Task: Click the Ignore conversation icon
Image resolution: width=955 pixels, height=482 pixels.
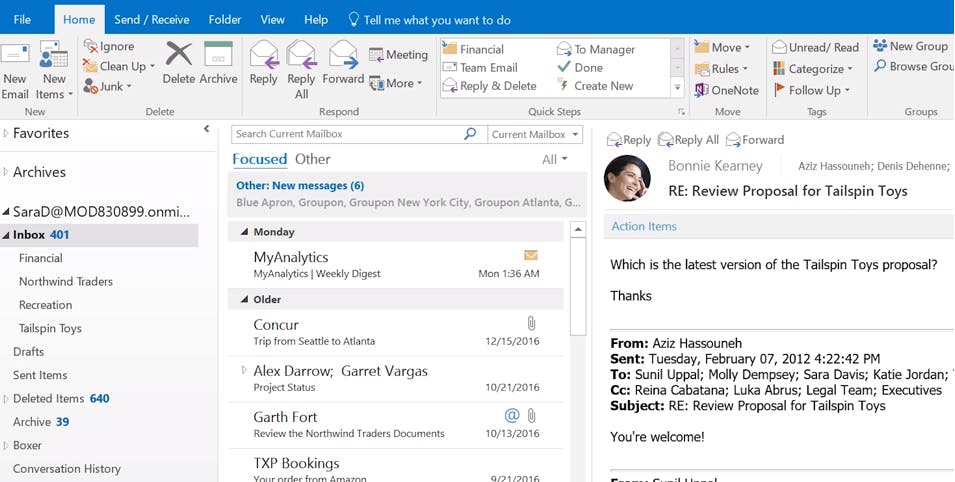Action: pos(91,46)
